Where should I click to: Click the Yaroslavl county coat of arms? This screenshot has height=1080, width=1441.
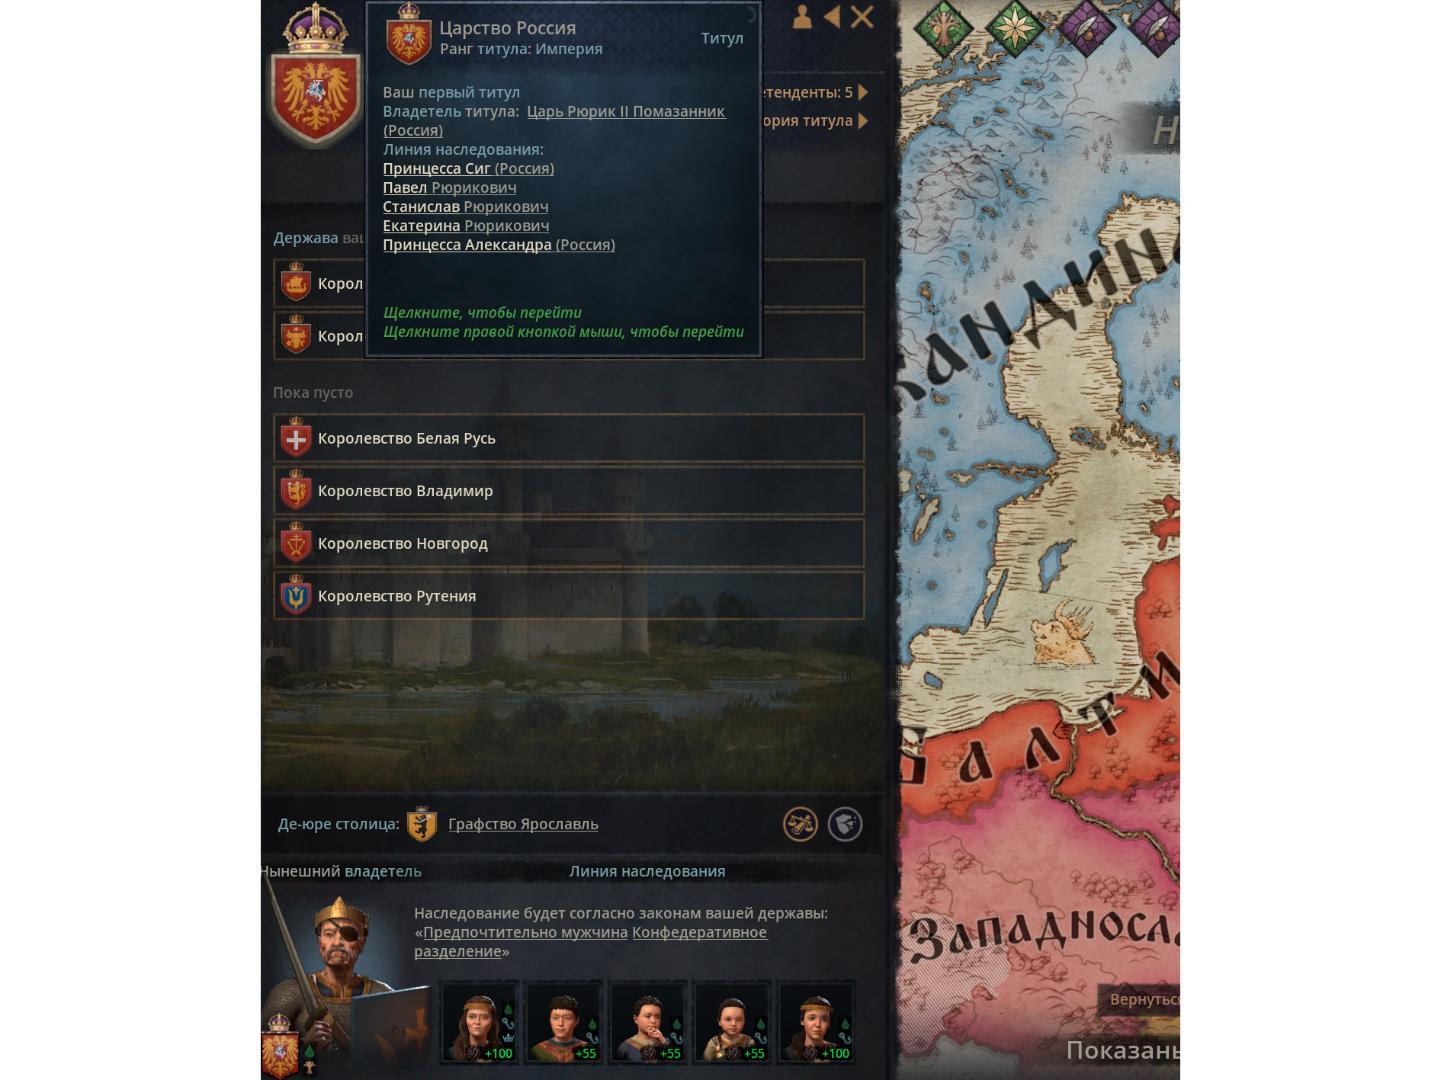point(422,824)
